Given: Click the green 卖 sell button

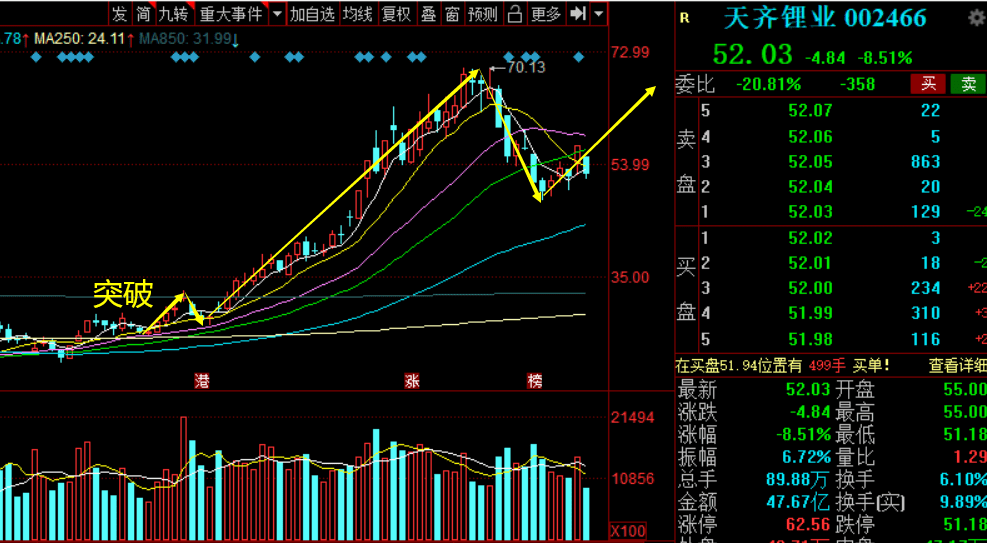Looking at the screenshot, I should [968, 83].
